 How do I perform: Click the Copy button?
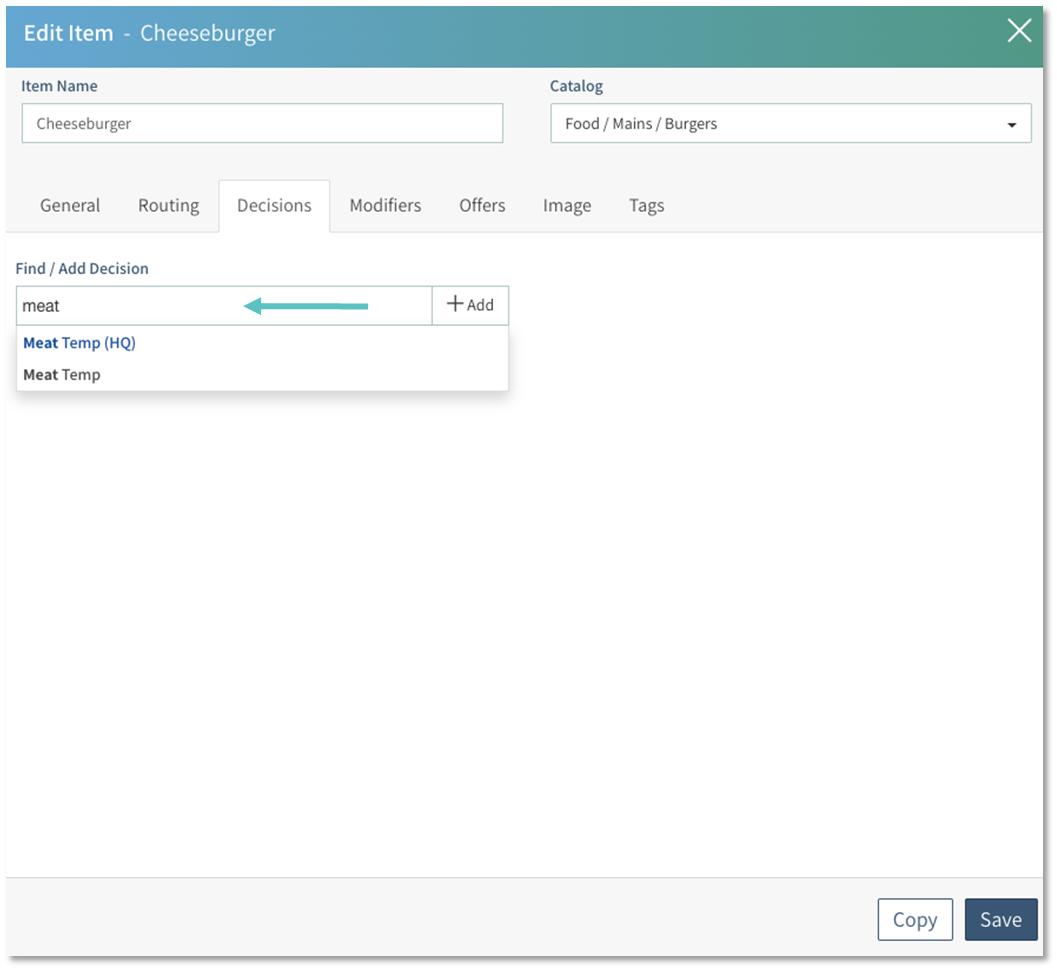click(914, 920)
